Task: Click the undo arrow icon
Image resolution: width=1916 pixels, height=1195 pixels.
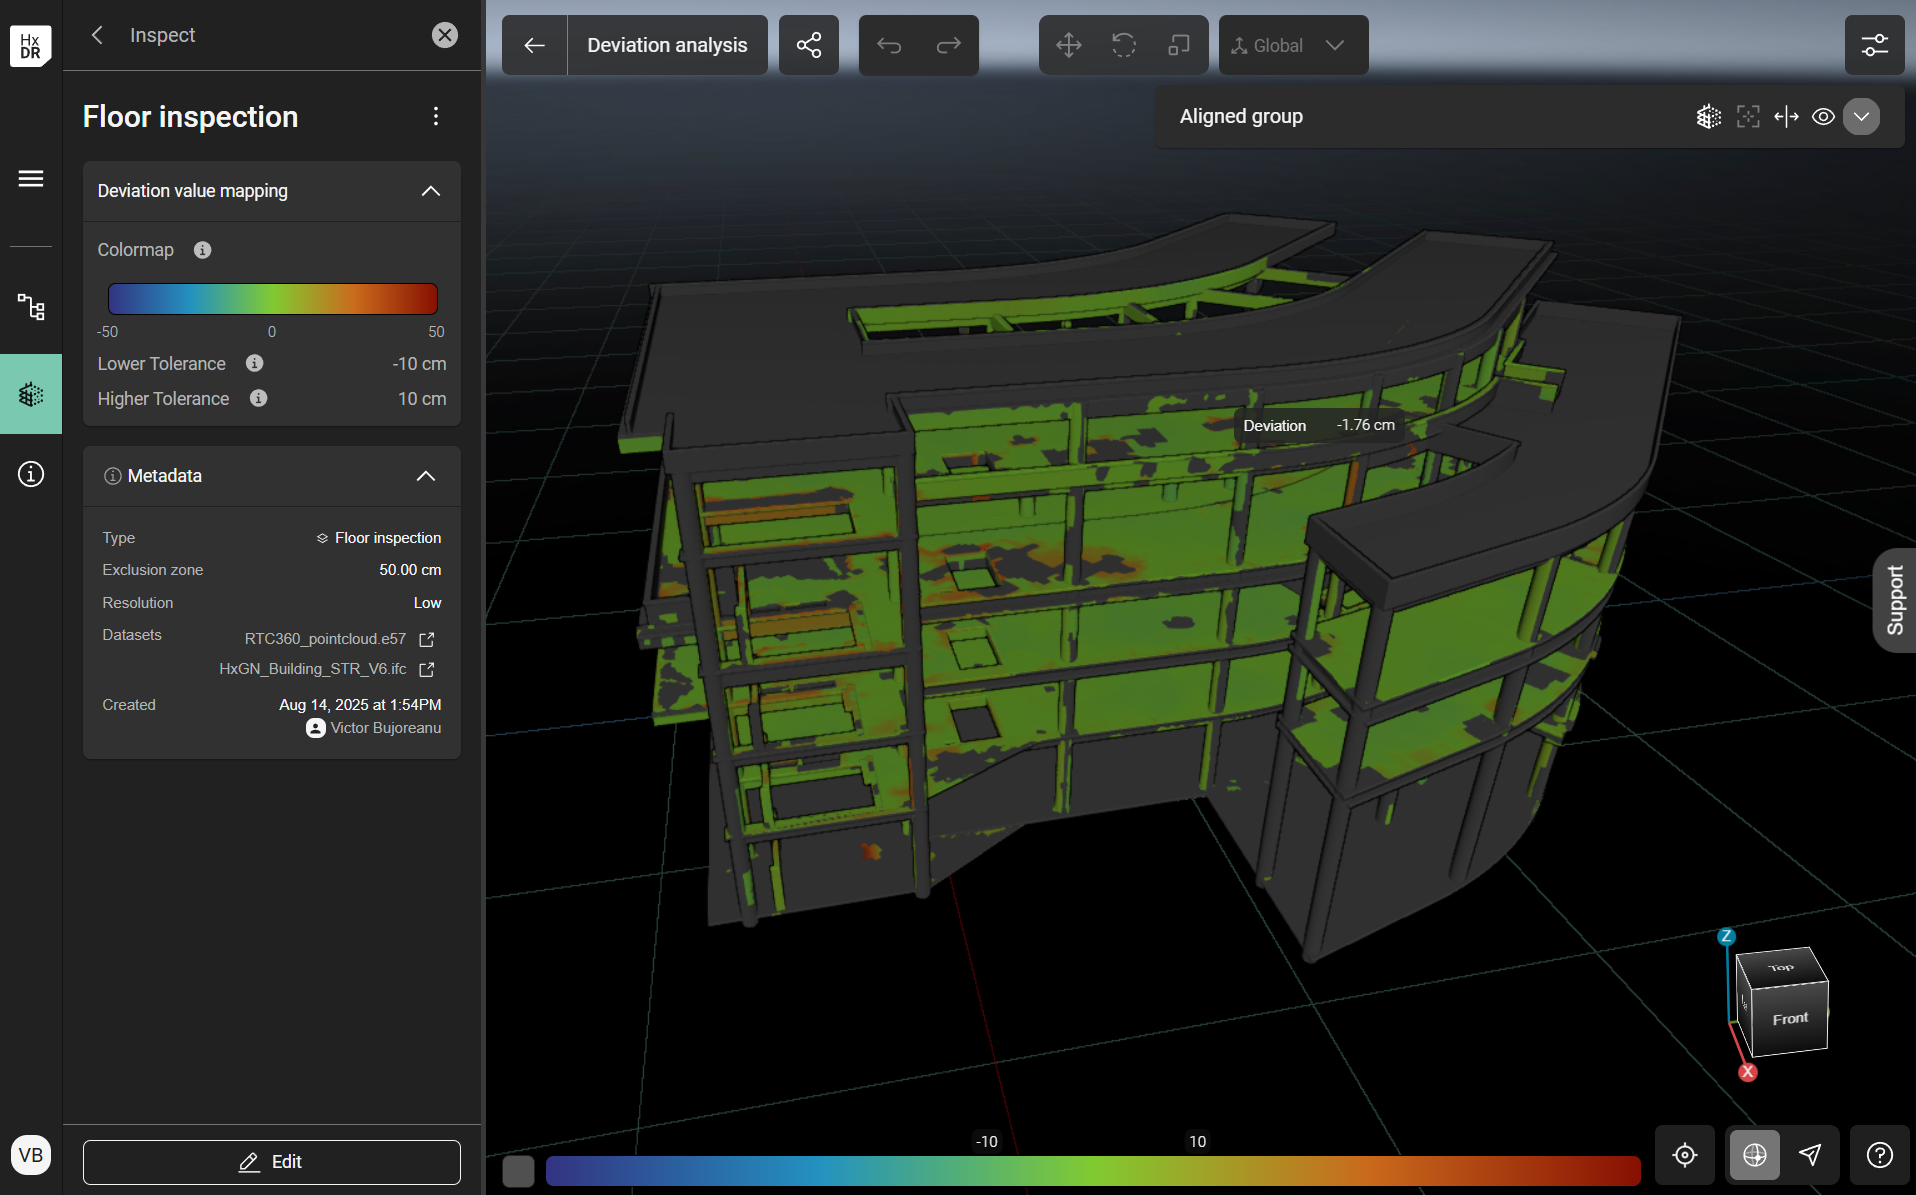Action: point(889,45)
